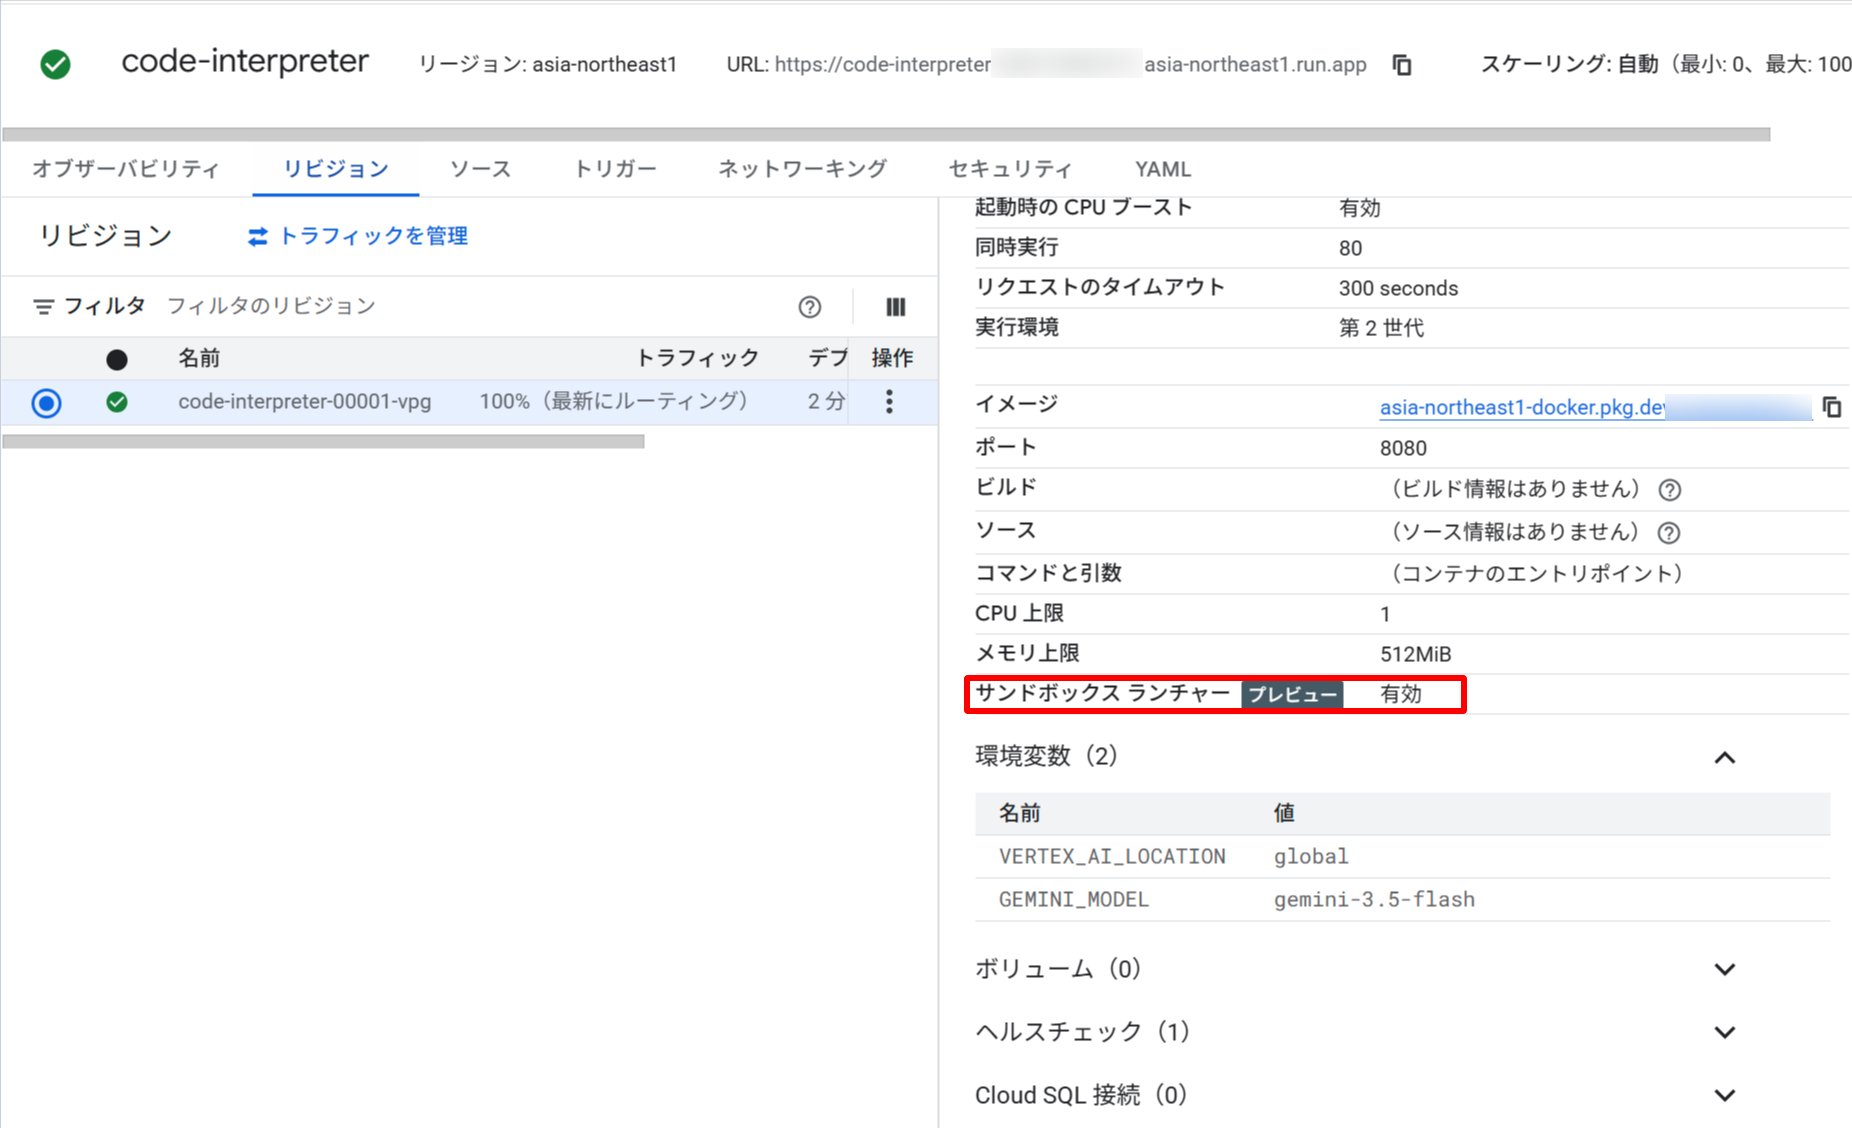Screen dimensions: 1852x1128
Task: Click the 300 seconds timeout value
Action: click(x=1398, y=288)
